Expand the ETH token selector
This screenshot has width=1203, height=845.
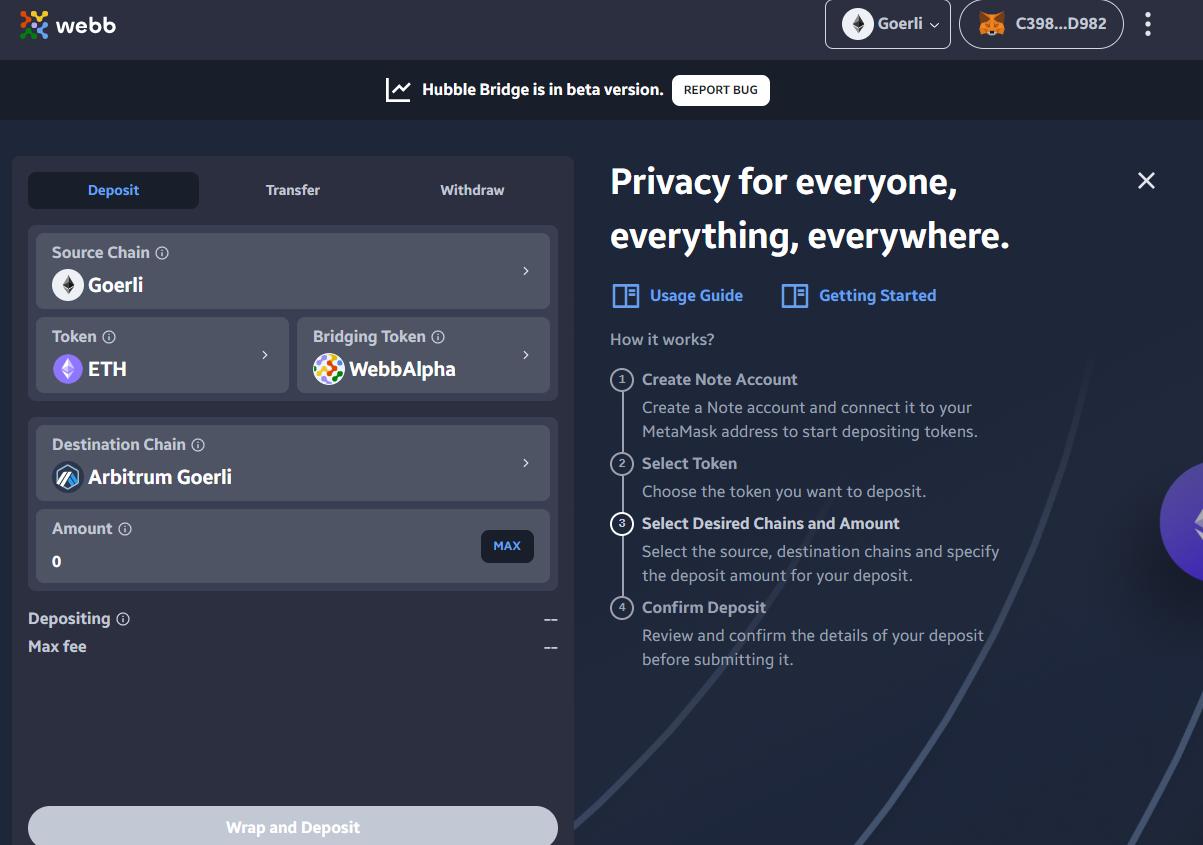(x=162, y=355)
